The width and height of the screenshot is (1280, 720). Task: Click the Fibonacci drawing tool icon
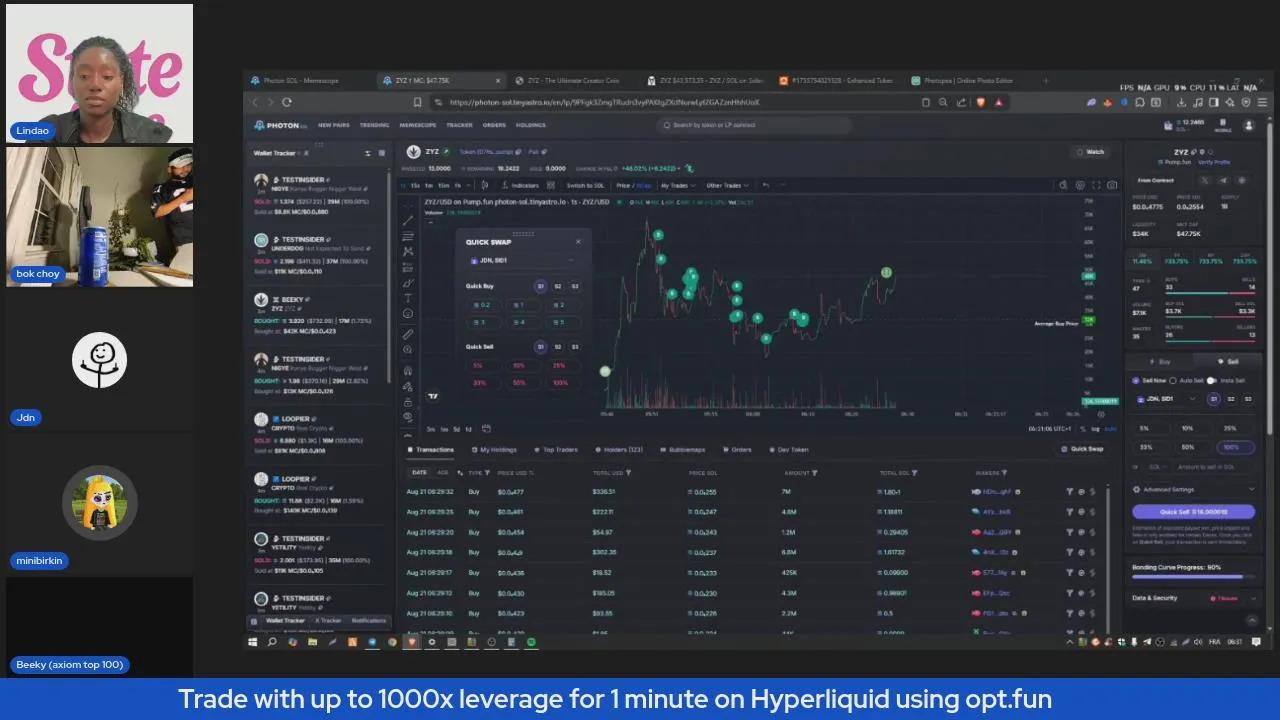(408, 236)
